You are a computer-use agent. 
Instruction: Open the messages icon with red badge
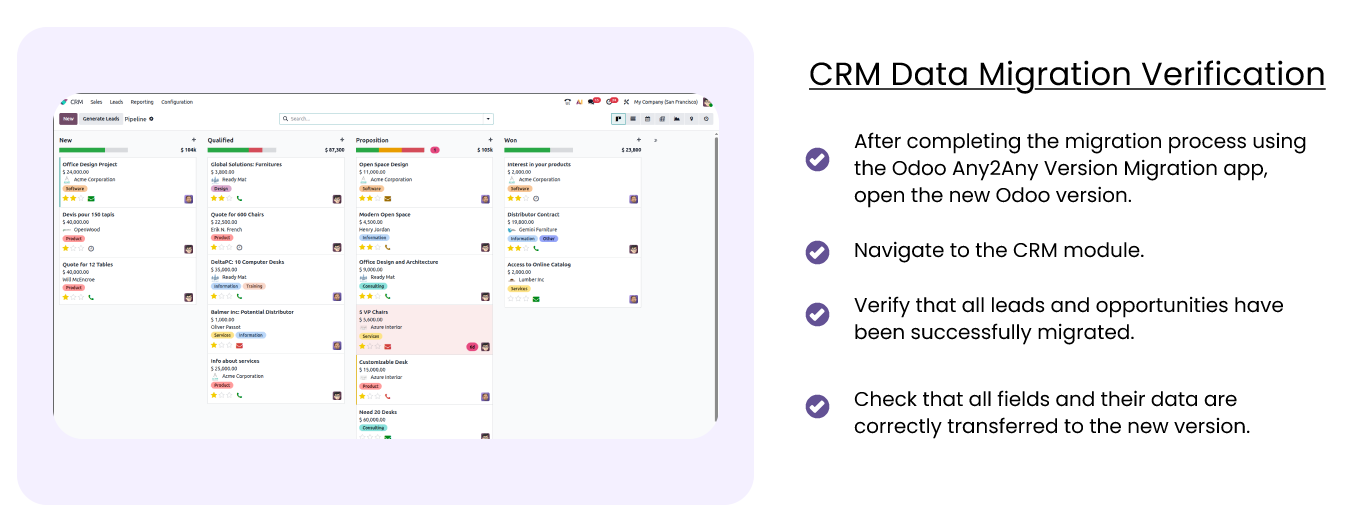pyautogui.click(x=594, y=102)
